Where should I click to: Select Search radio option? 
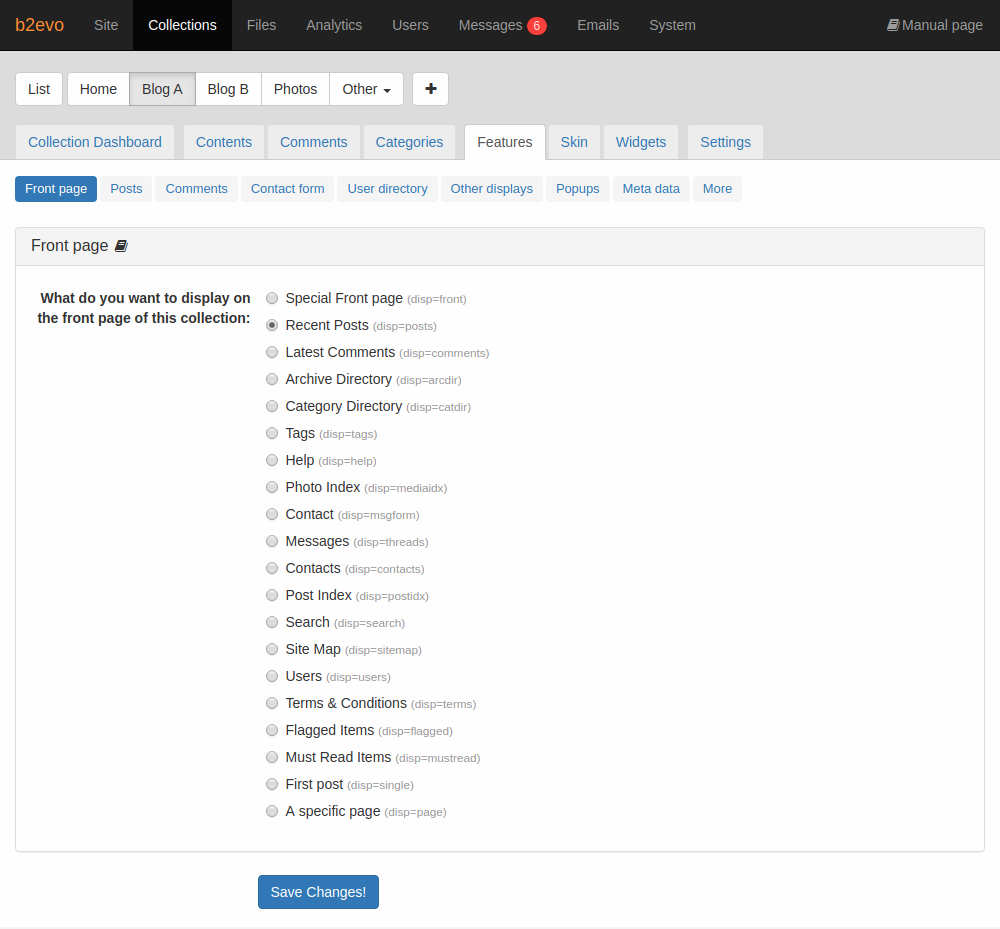point(272,622)
